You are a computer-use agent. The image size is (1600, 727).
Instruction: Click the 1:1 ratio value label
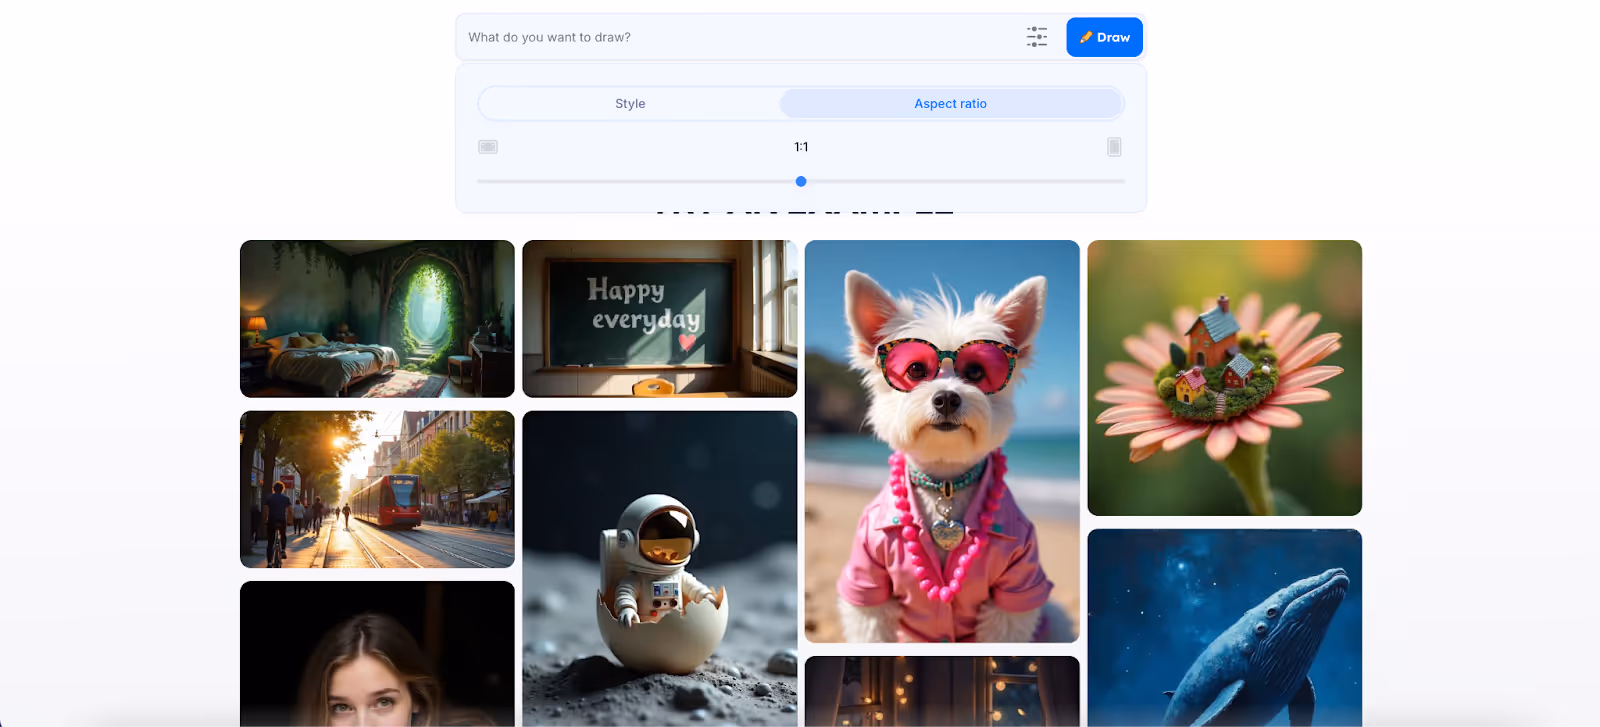click(801, 146)
